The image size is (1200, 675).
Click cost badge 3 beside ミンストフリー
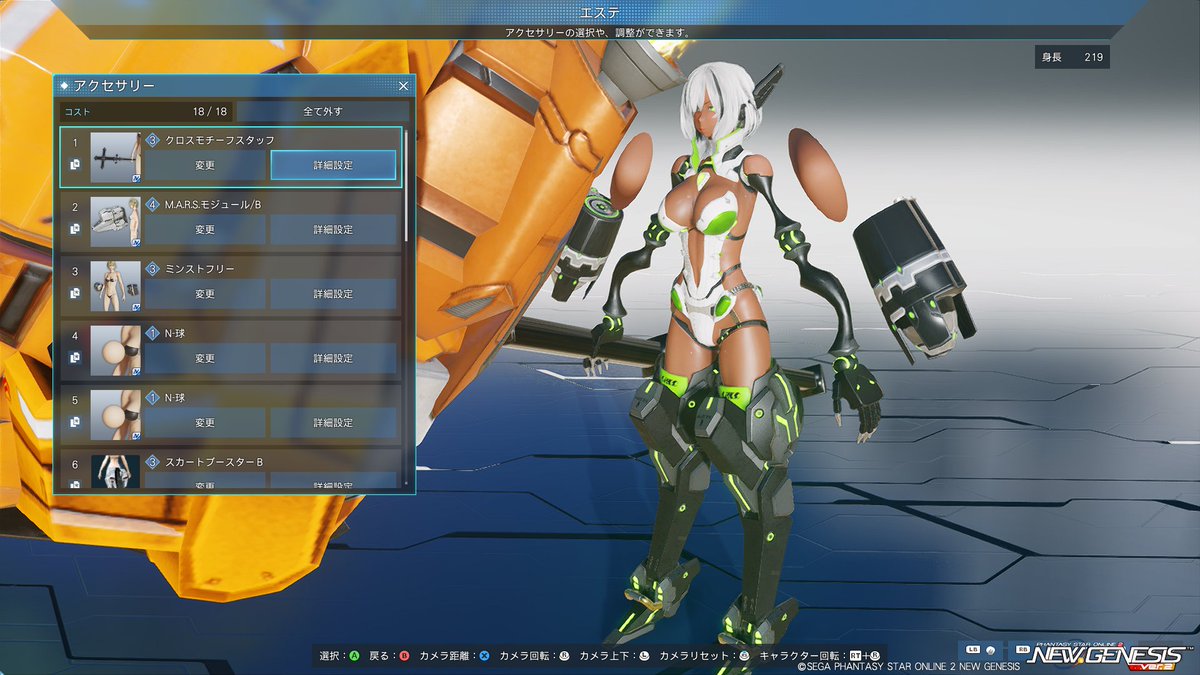[x=153, y=269]
